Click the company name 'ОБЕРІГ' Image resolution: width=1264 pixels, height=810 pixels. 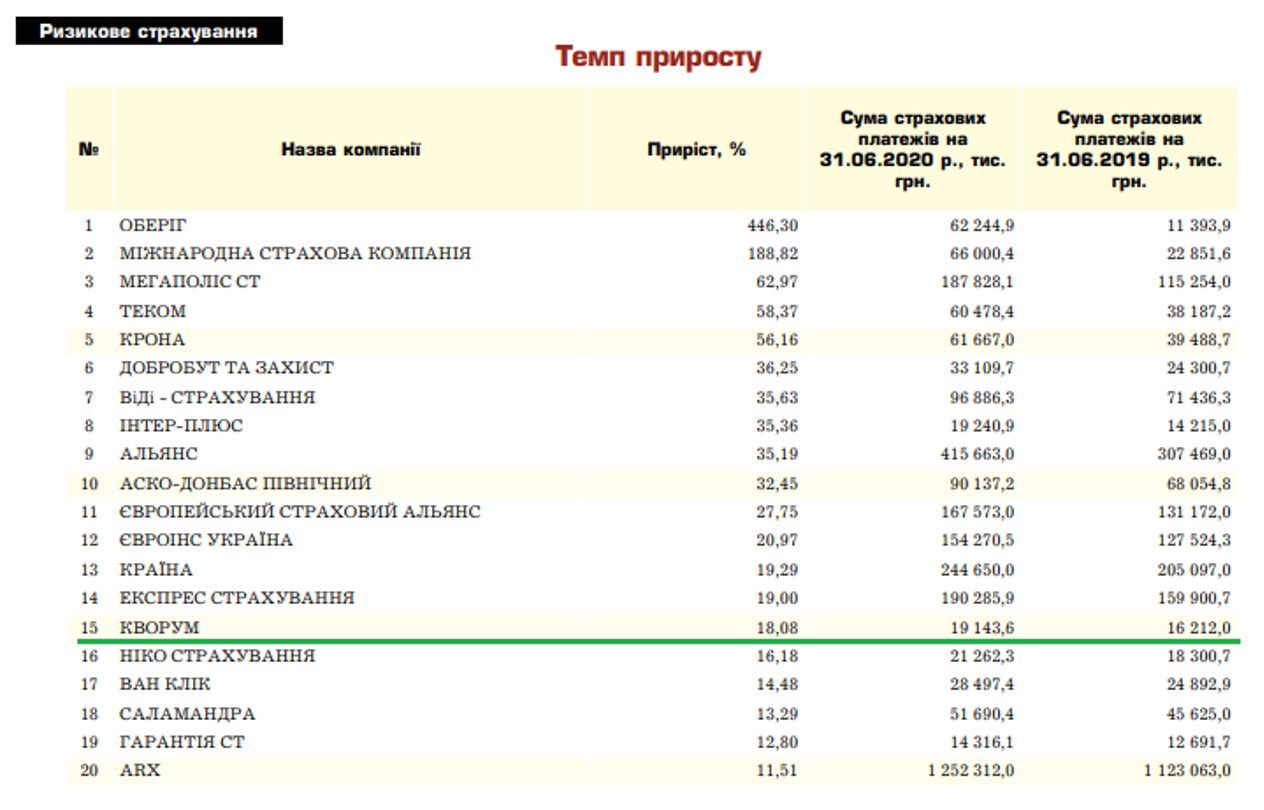(152, 225)
